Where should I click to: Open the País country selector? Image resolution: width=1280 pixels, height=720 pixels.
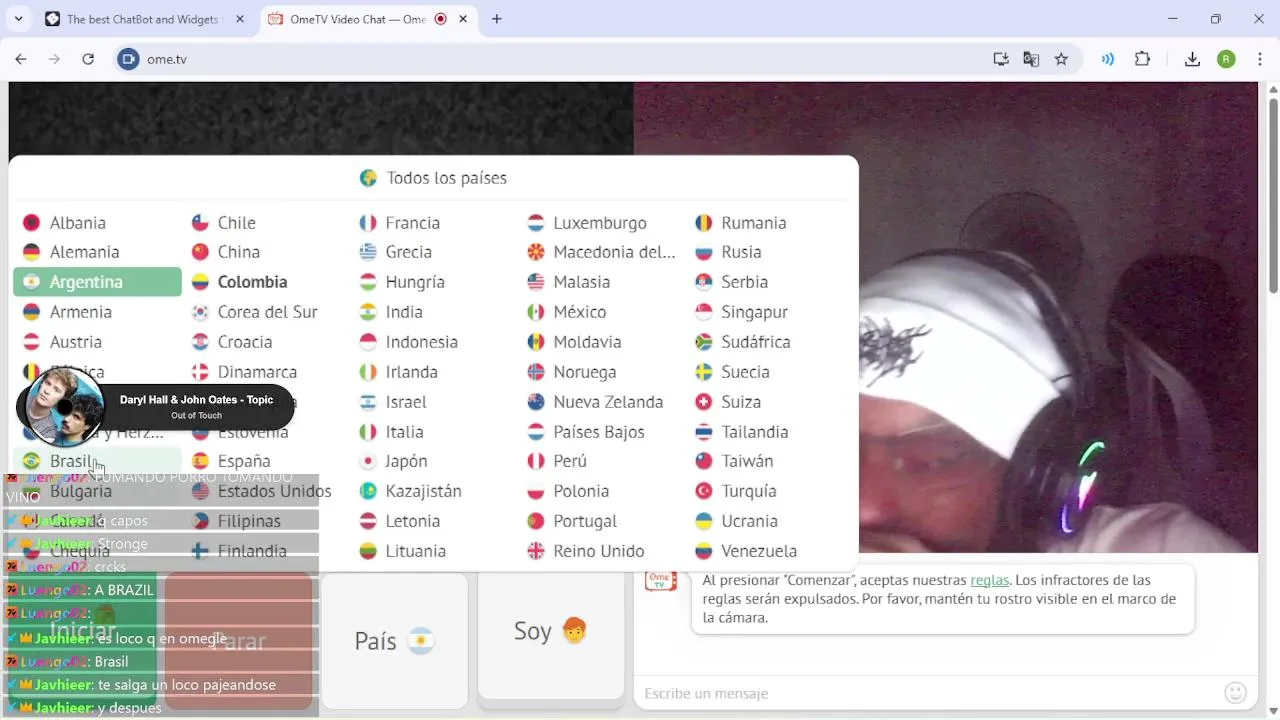tap(394, 641)
